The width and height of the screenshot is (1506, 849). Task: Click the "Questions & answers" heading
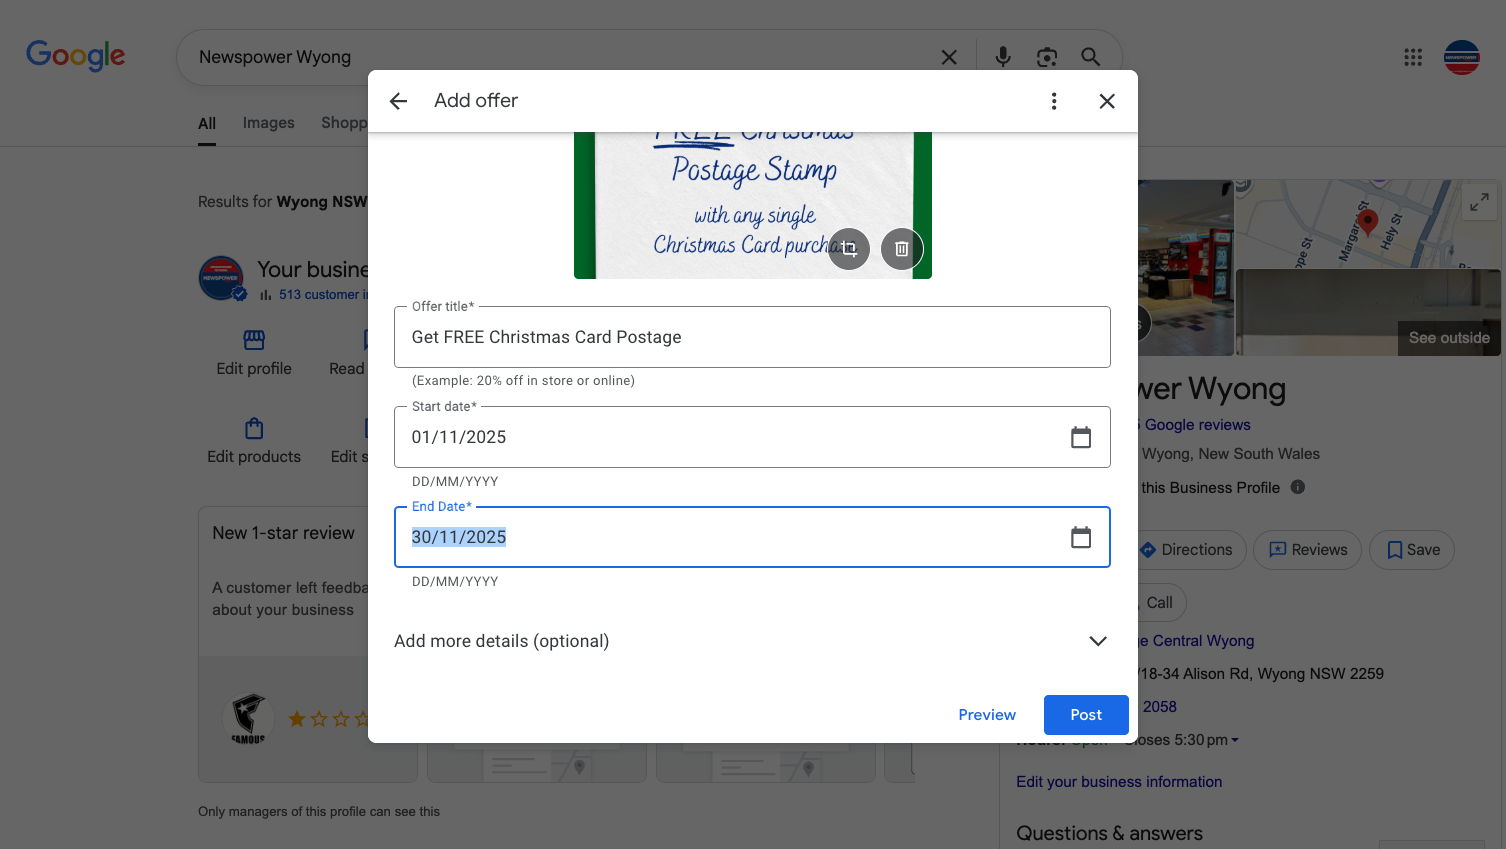pos(1109,833)
